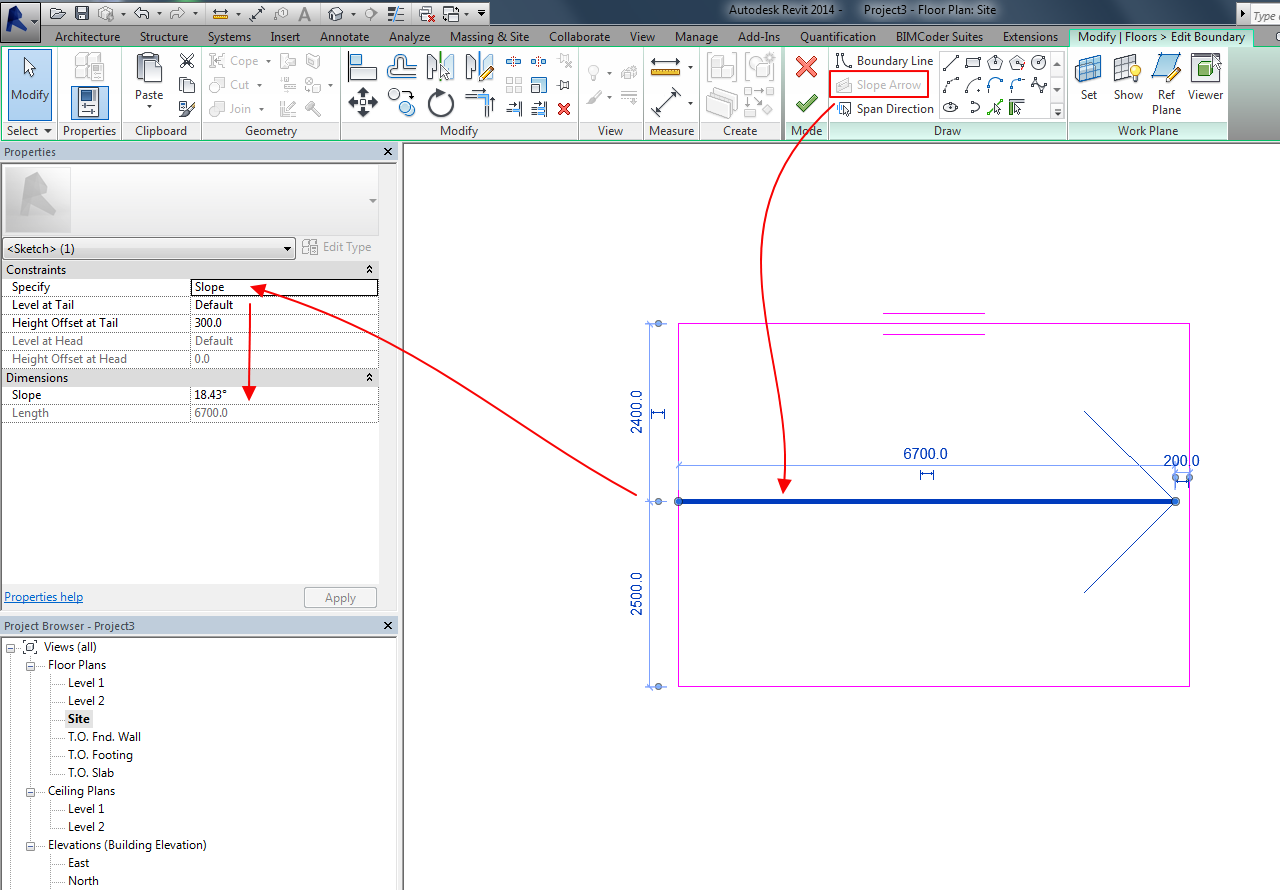Toggle the Properties palette ribbon button
Image resolution: width=1280 pixels, height=890 pixels.
pos(90,103)
